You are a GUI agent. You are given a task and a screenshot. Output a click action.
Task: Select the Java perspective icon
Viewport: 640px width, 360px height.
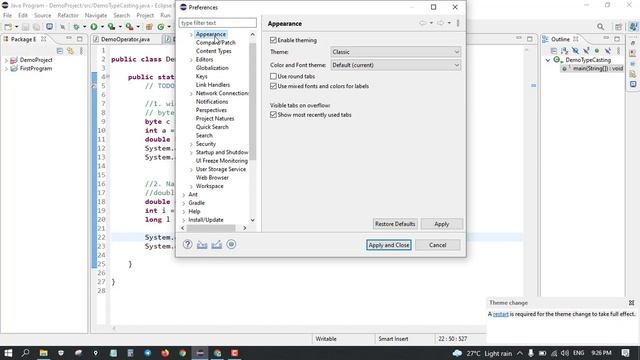(x=633, y=27)
